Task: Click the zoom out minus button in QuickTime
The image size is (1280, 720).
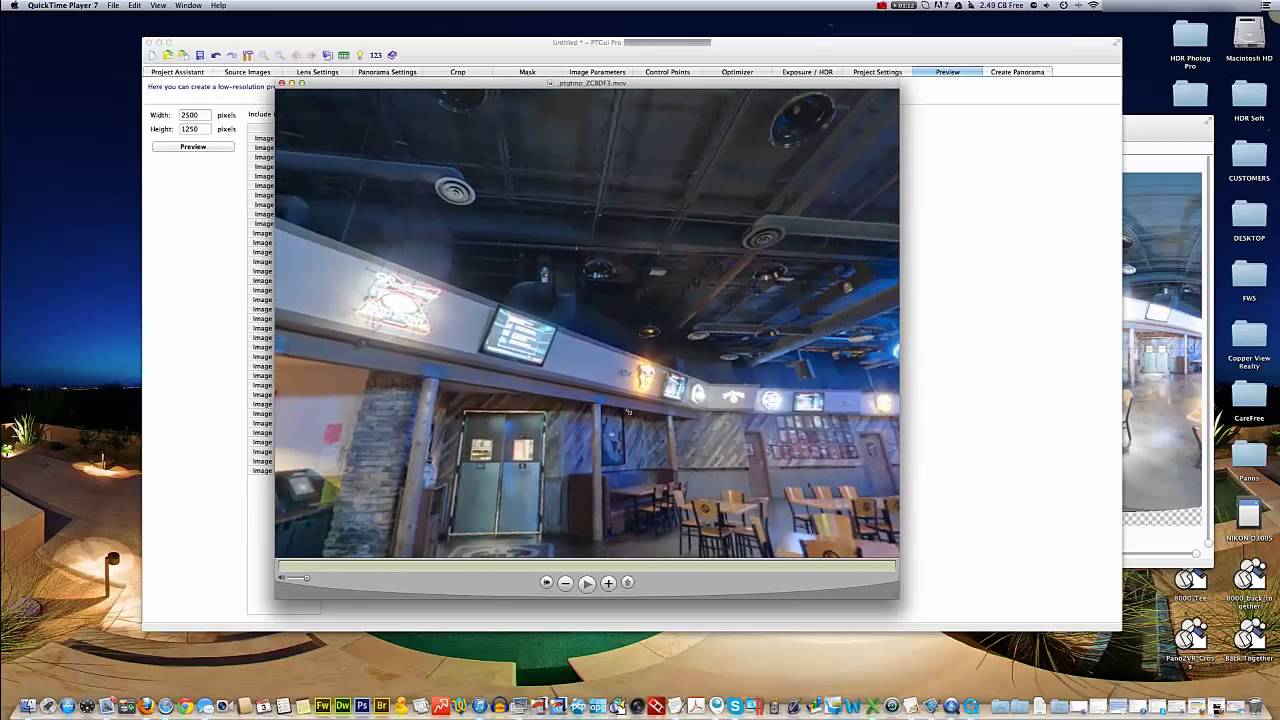Action: tap(565, 583)
